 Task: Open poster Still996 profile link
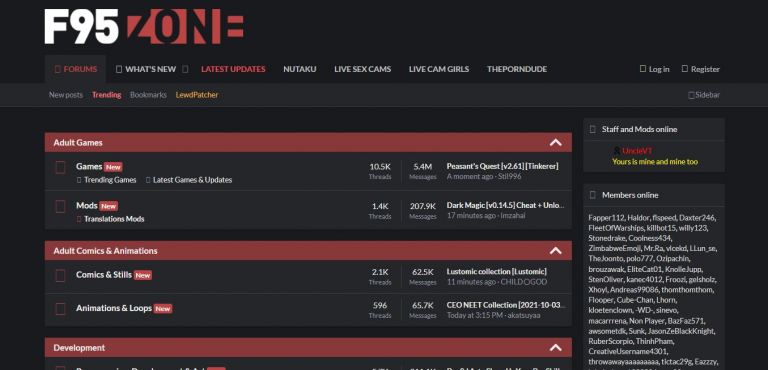510,176
